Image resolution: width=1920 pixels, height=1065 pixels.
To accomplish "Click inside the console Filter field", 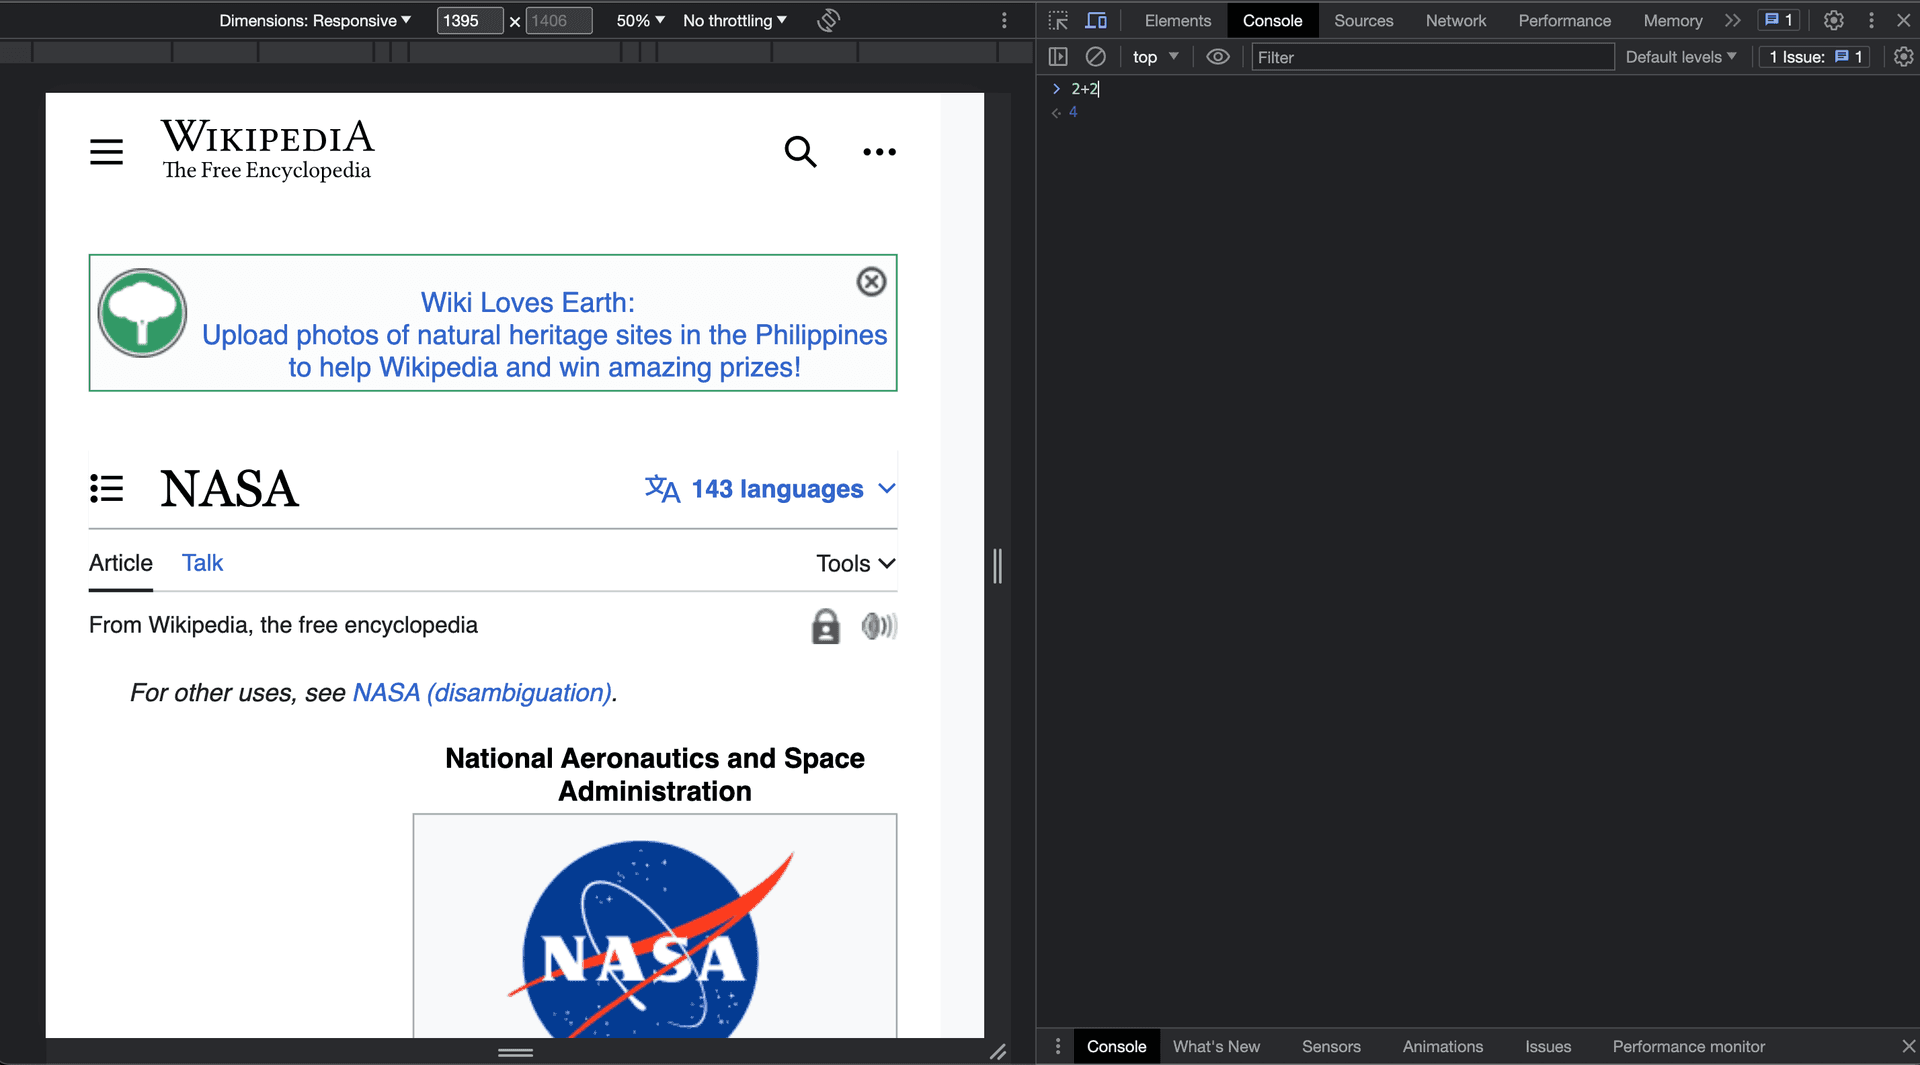I will 1432,57.
